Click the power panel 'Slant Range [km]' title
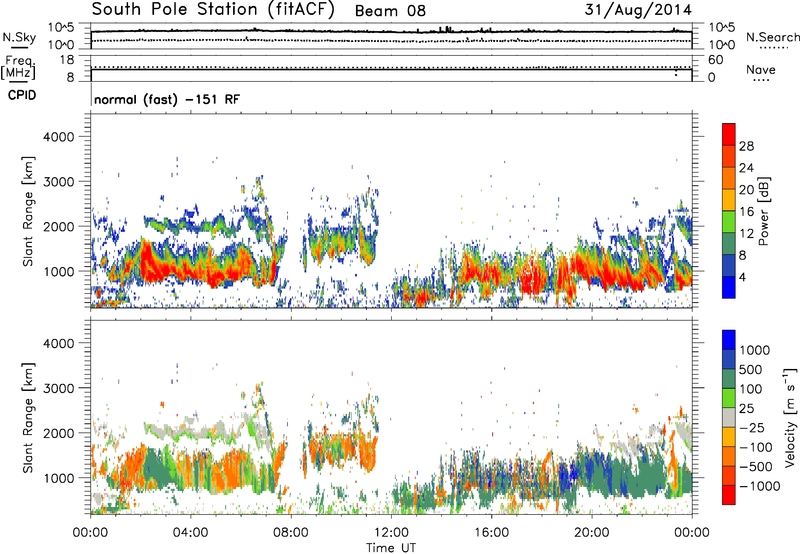This screenshot has height=554, width=800. point(28,211)
